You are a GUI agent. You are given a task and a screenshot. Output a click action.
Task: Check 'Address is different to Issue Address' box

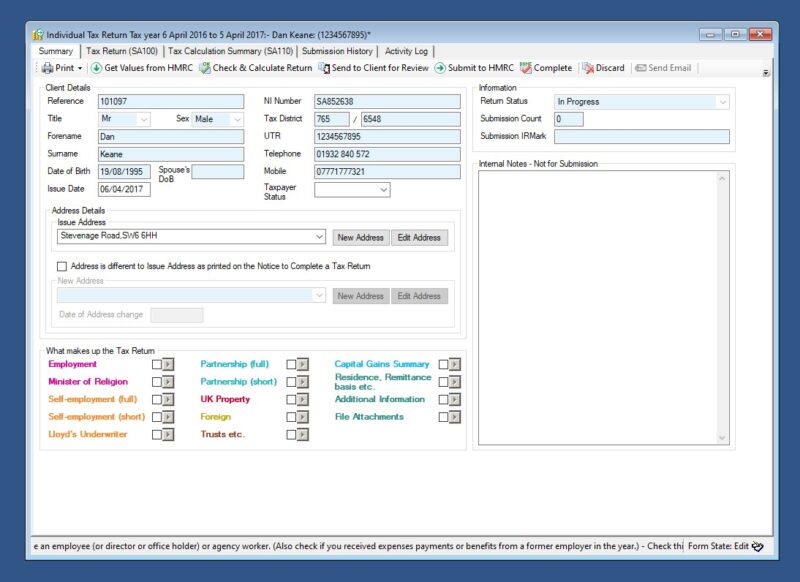pos(62,266)
